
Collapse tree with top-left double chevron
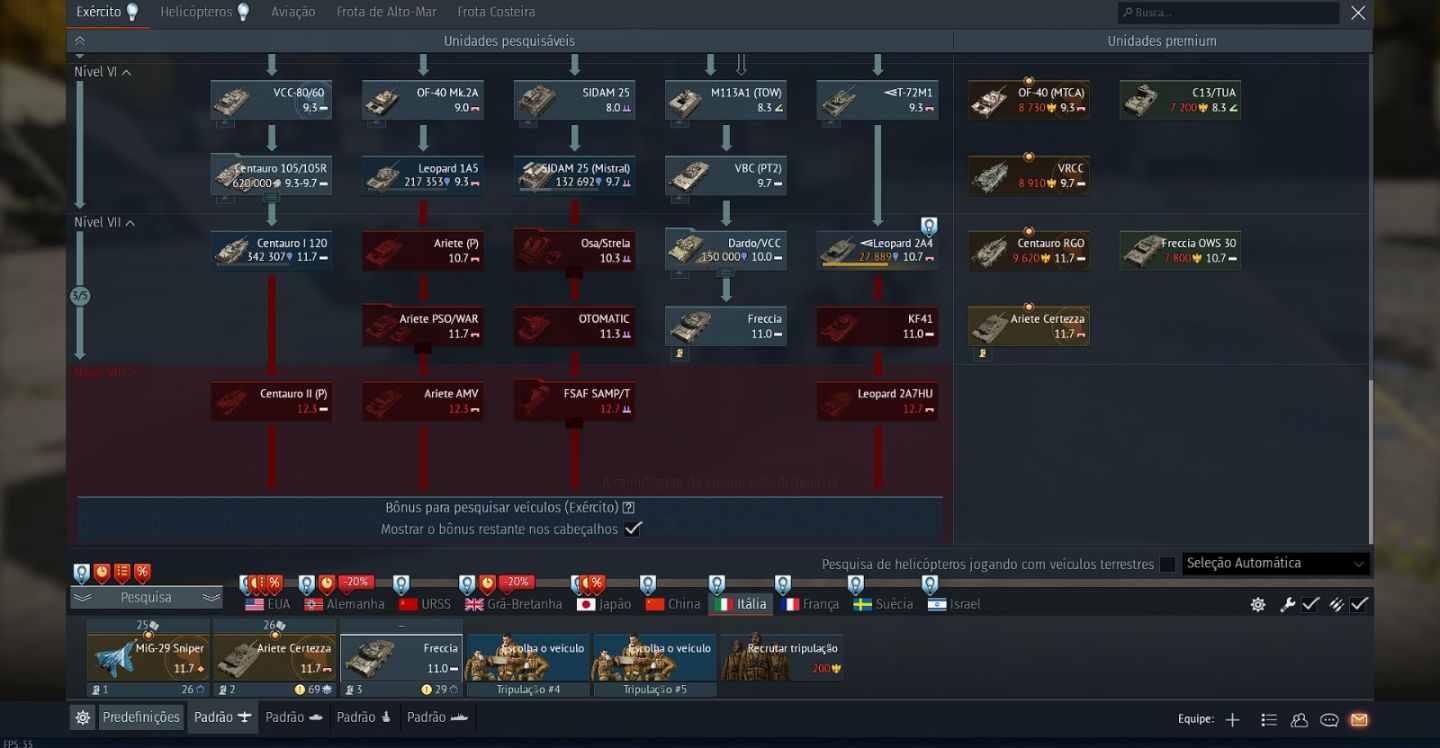point(80,41)
